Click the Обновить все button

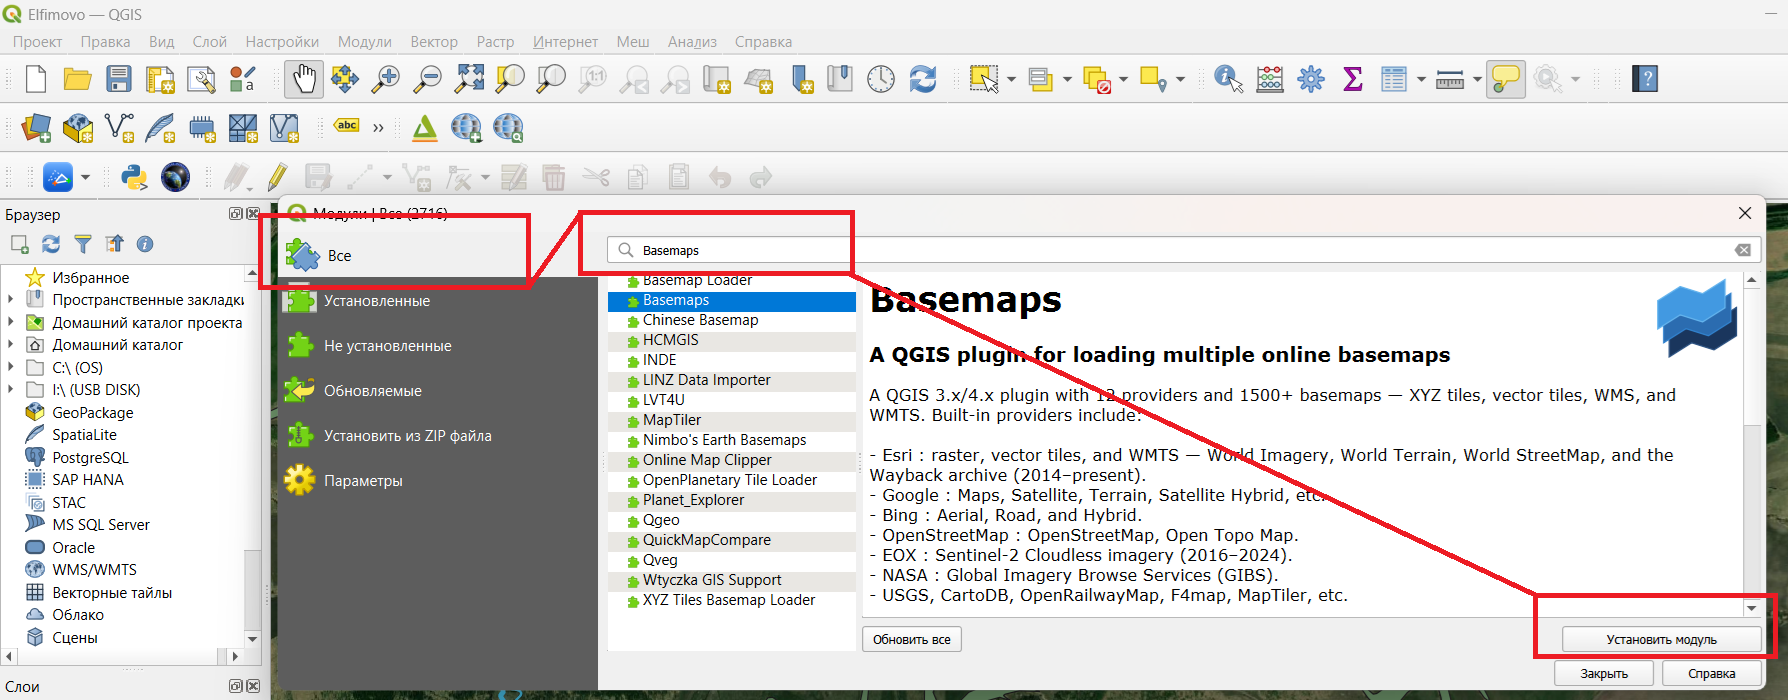coord(912,640)
